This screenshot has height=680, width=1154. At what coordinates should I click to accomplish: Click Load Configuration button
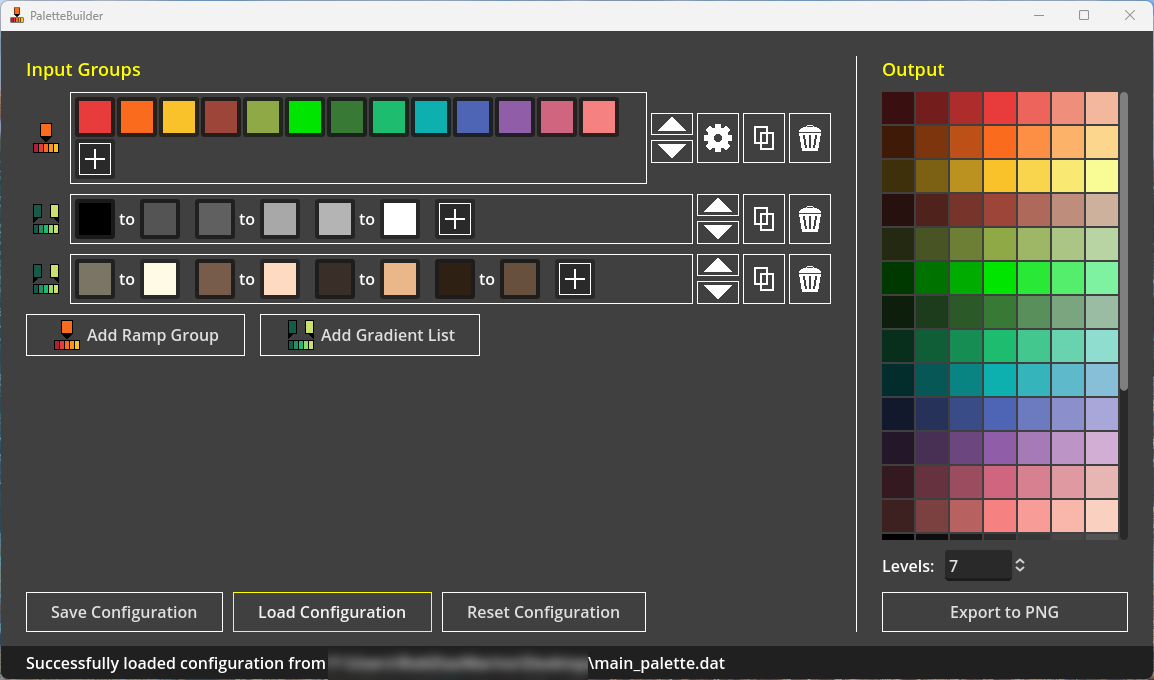tap(332, 612)
